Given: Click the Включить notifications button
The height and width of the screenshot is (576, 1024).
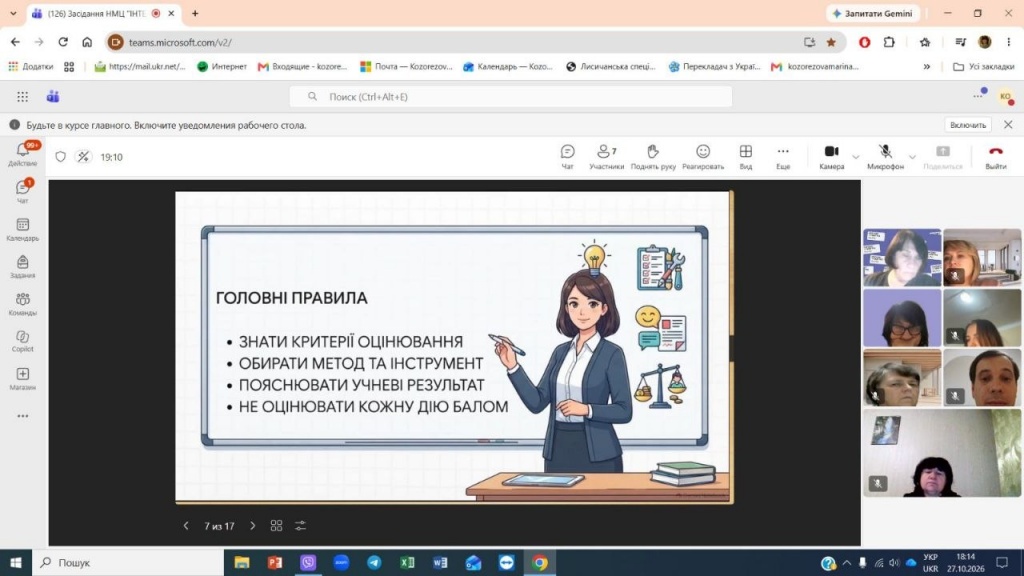Looking at the screenshot, I should click(968, 125).
